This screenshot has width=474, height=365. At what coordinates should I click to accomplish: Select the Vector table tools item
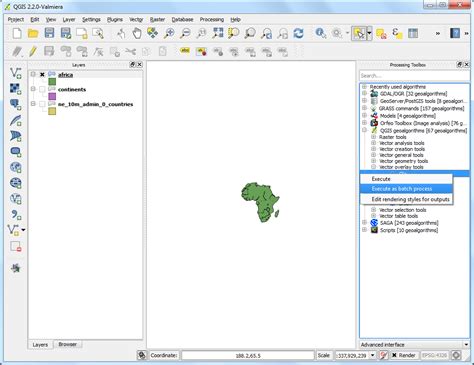(398, 216)
